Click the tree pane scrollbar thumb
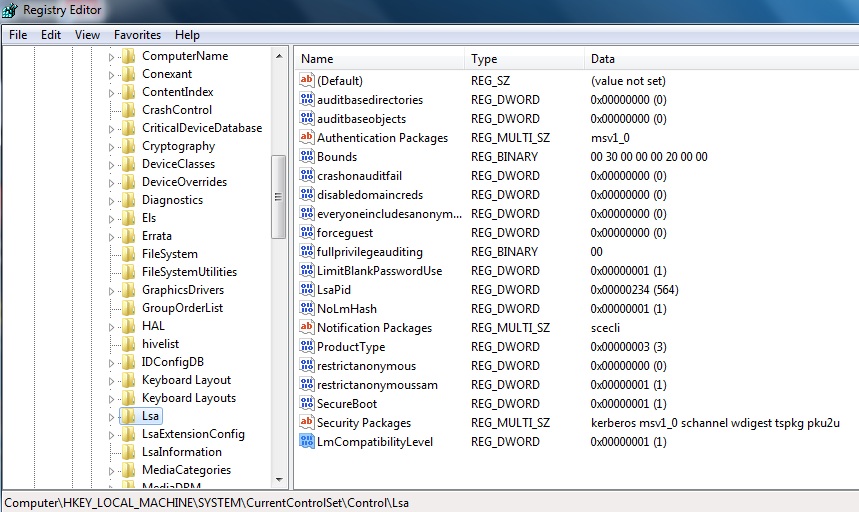The image size is (859, 512). pos(278,197)
